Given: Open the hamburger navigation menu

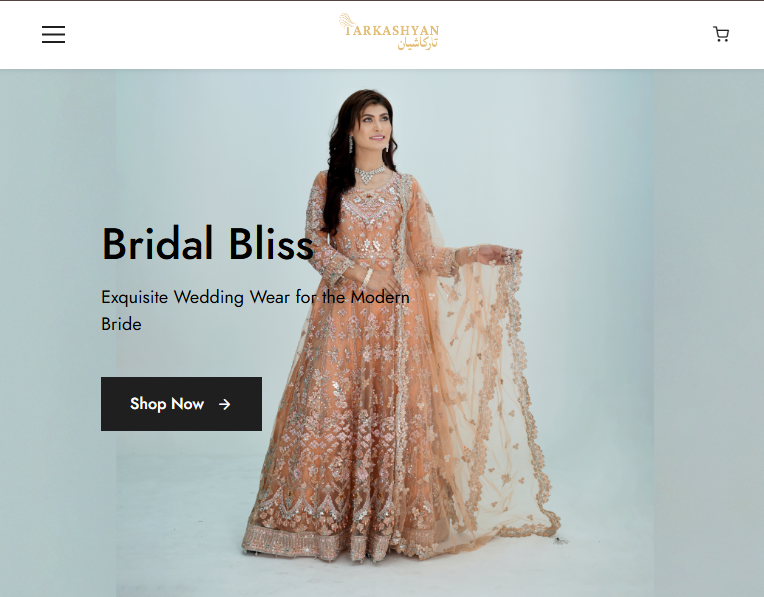Looking at the screenshot, I should point(53,35).
